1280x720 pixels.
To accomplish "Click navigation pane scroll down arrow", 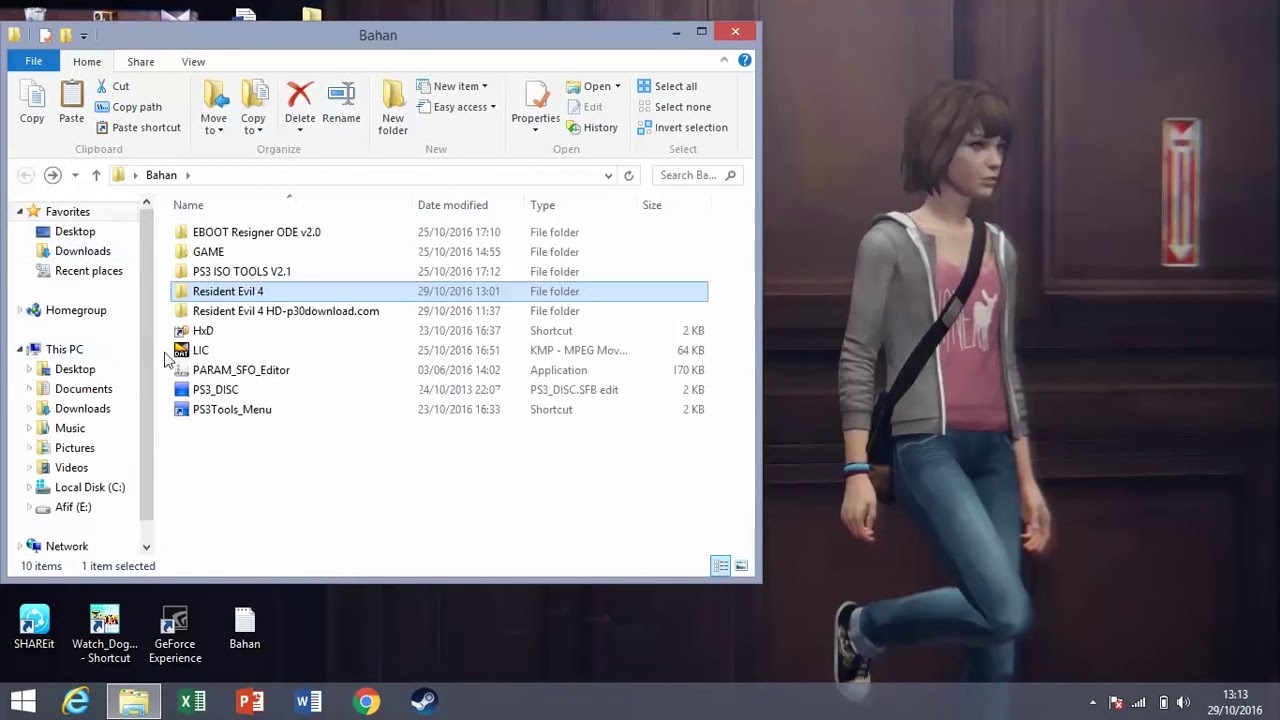I will coord(146,547).
